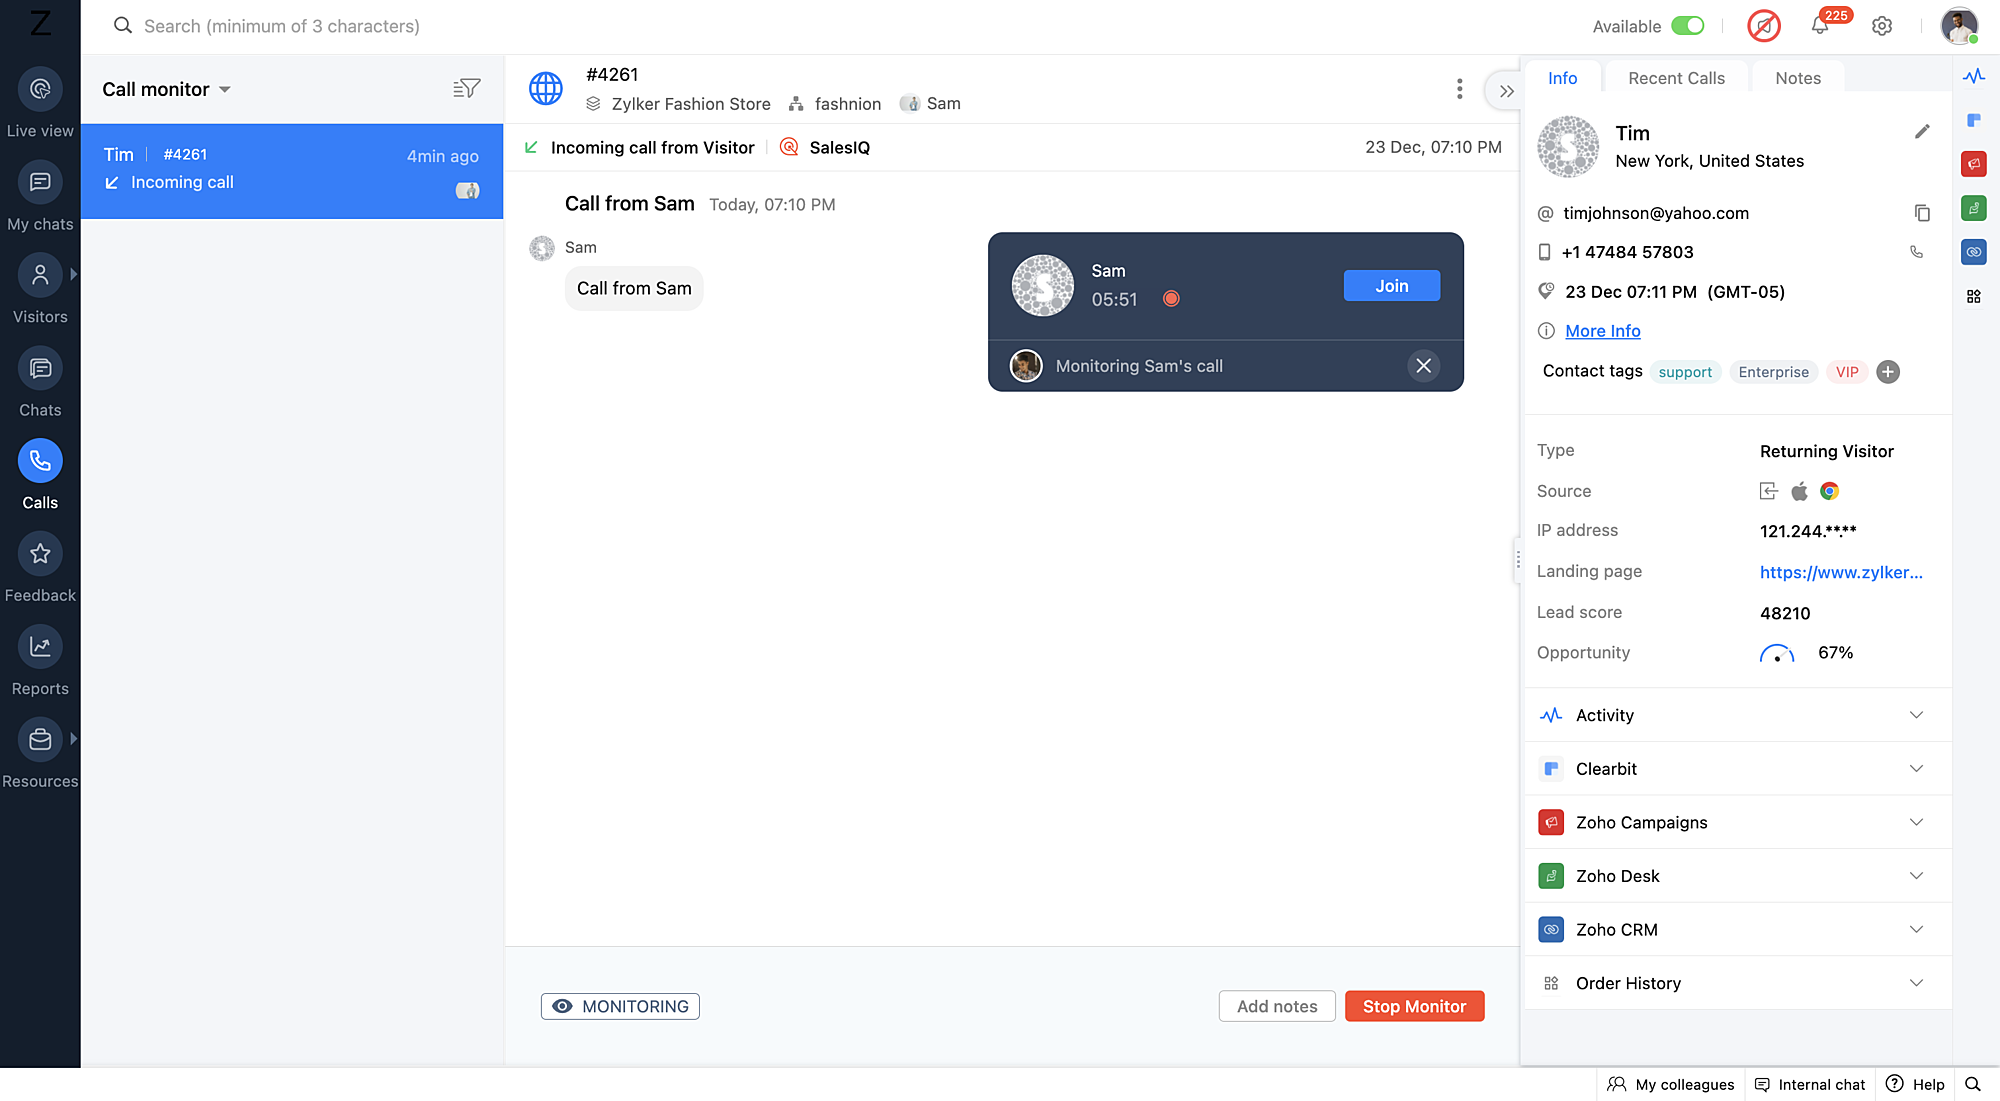Click the MONITORING eye indicator
This screenshot has height=1101, width=2000.
620,1006
